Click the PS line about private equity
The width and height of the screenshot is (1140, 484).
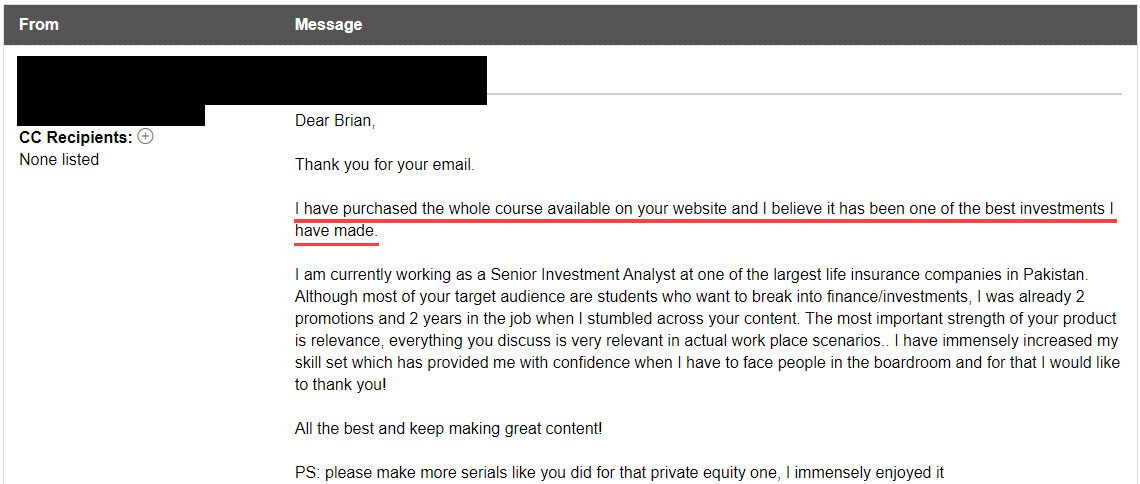pos(619,473)
